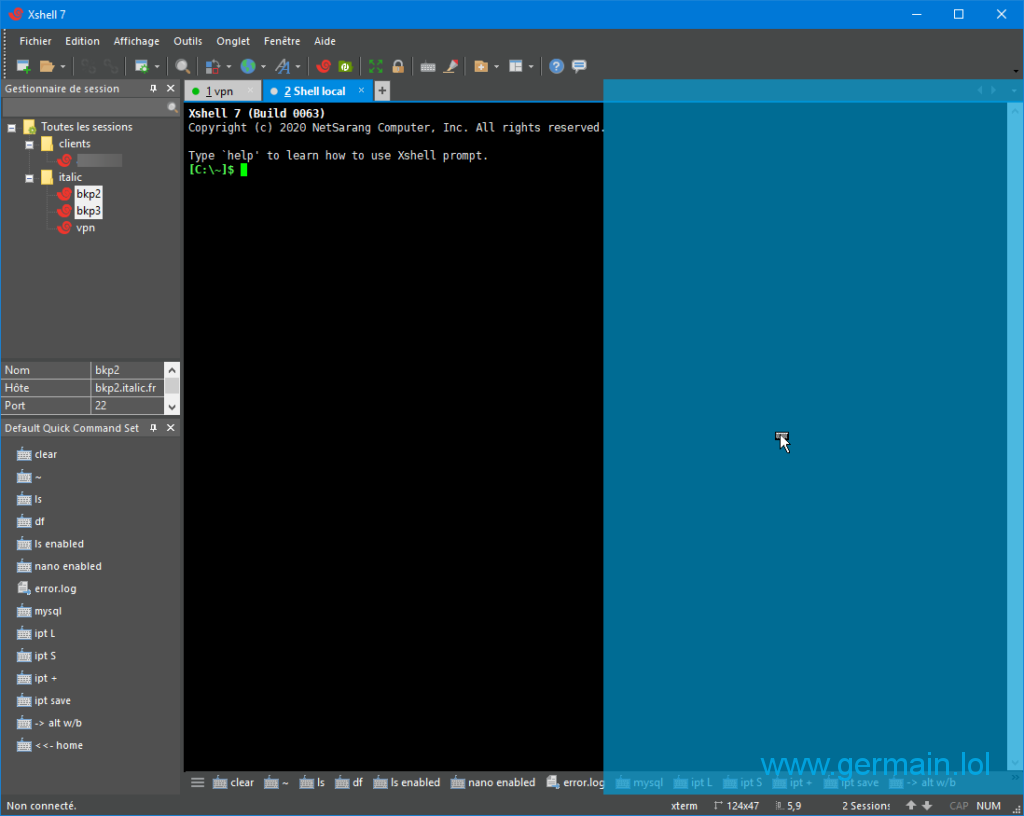The width and height of the screenshot is (1024, 816).
Task: Click the highlighter pen toolbar icon
Action: tap(451, 66)
